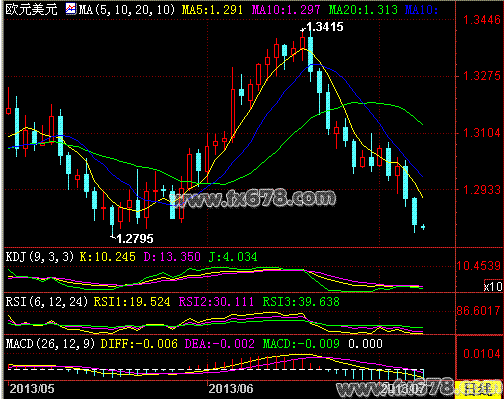Open the KDJ(9,3,3) indicator label
The width and height of the screenshot is (504, 399).
40,257
